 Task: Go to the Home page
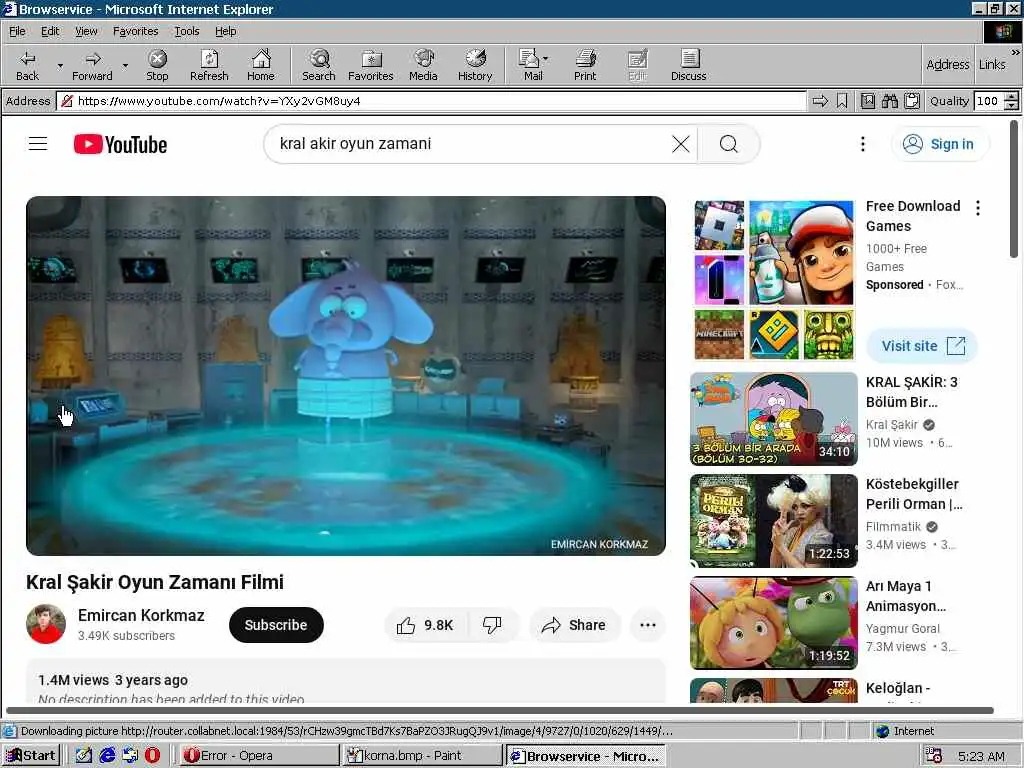tap(261, 65)
